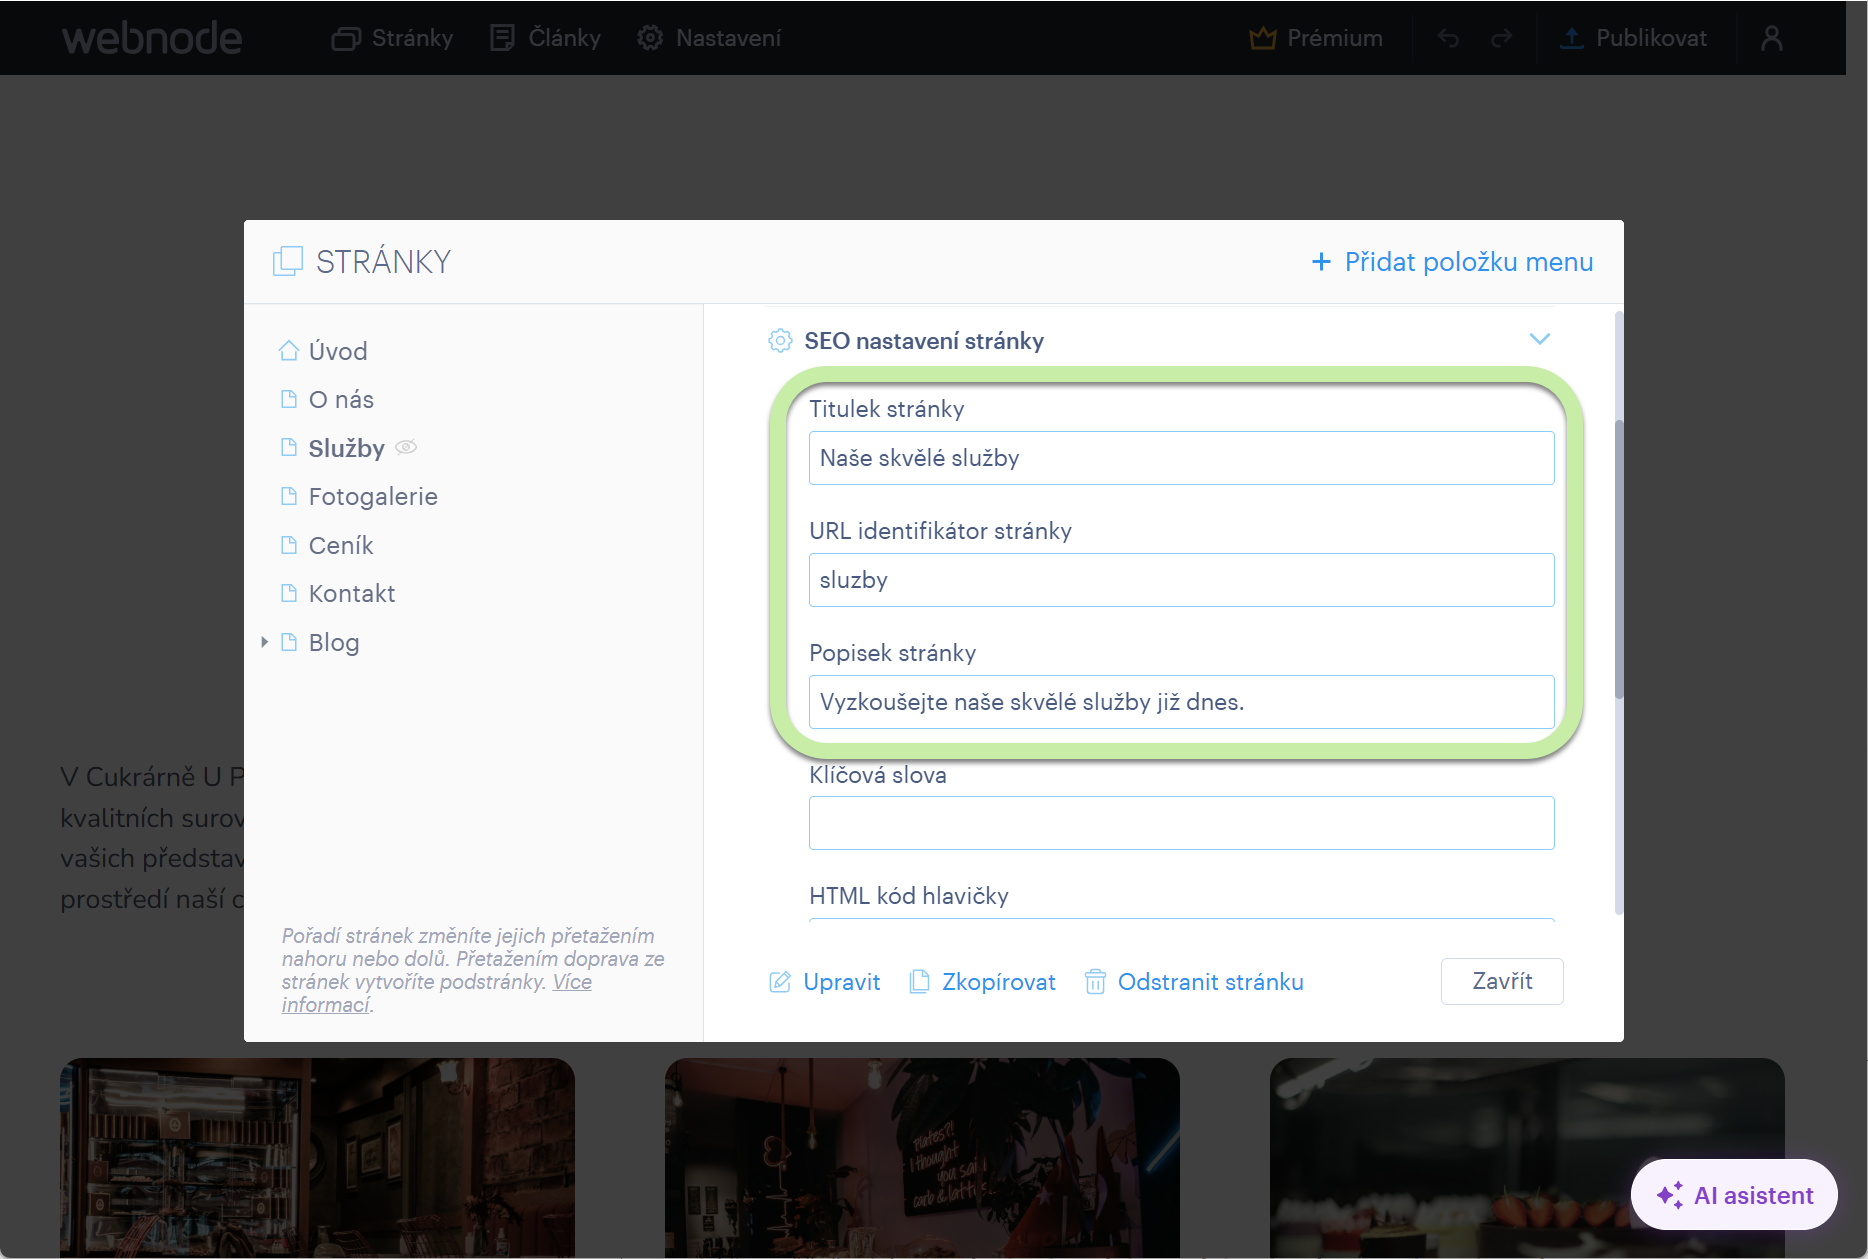Open the Články menu
1868x1259 pixels.
click(546, 38)
